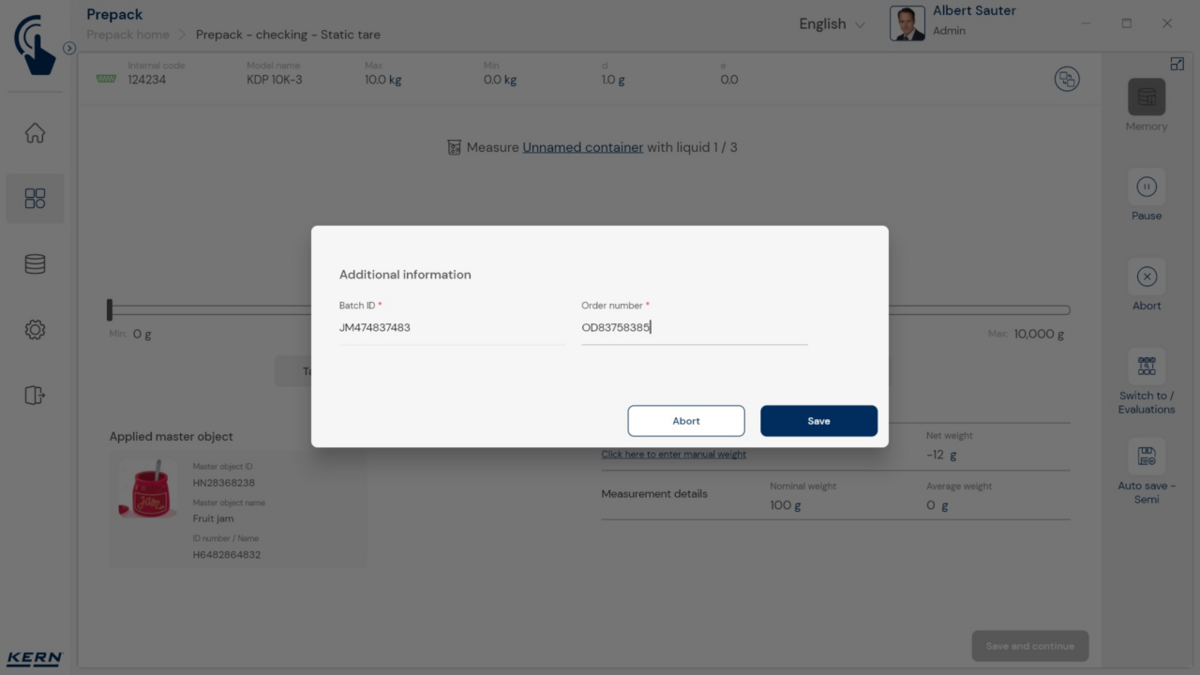Screen dimensions: 1200x675
Task: Click the Order number input field
Action: (x=694, y=328)
